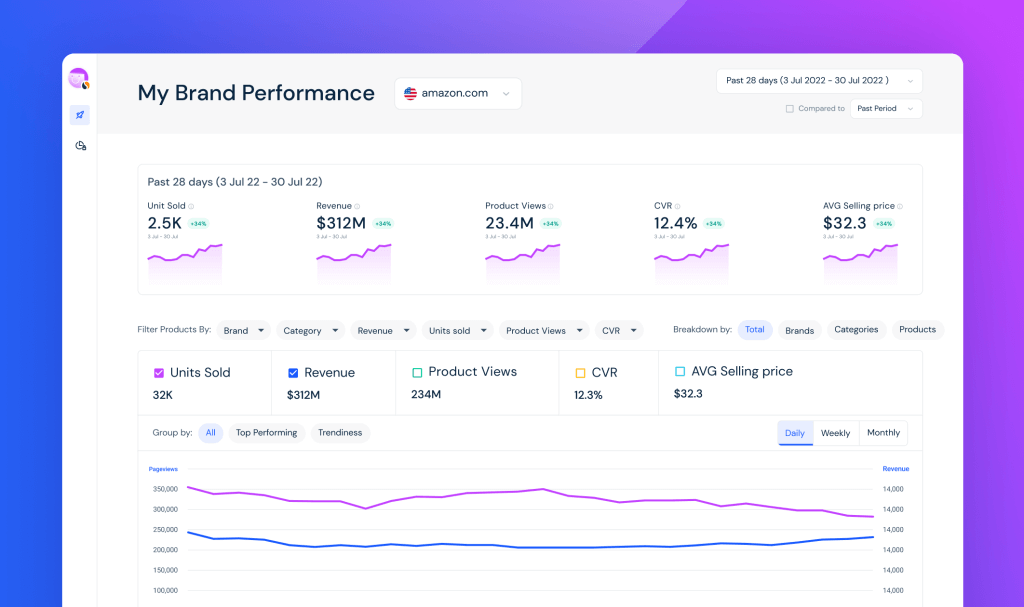Open the amazon.com marketplace dropdown
The image size is (1024, 607).
[x=458, y=93]
